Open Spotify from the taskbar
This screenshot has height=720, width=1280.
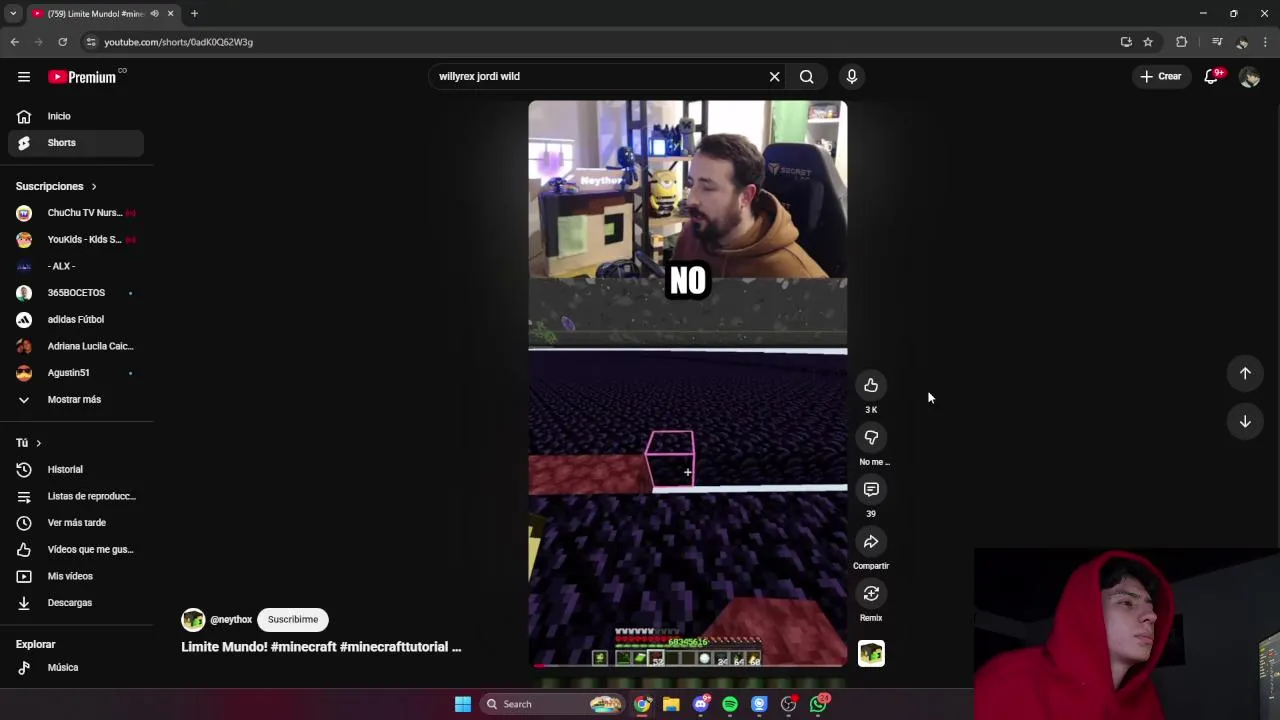[x=730, y=704]
